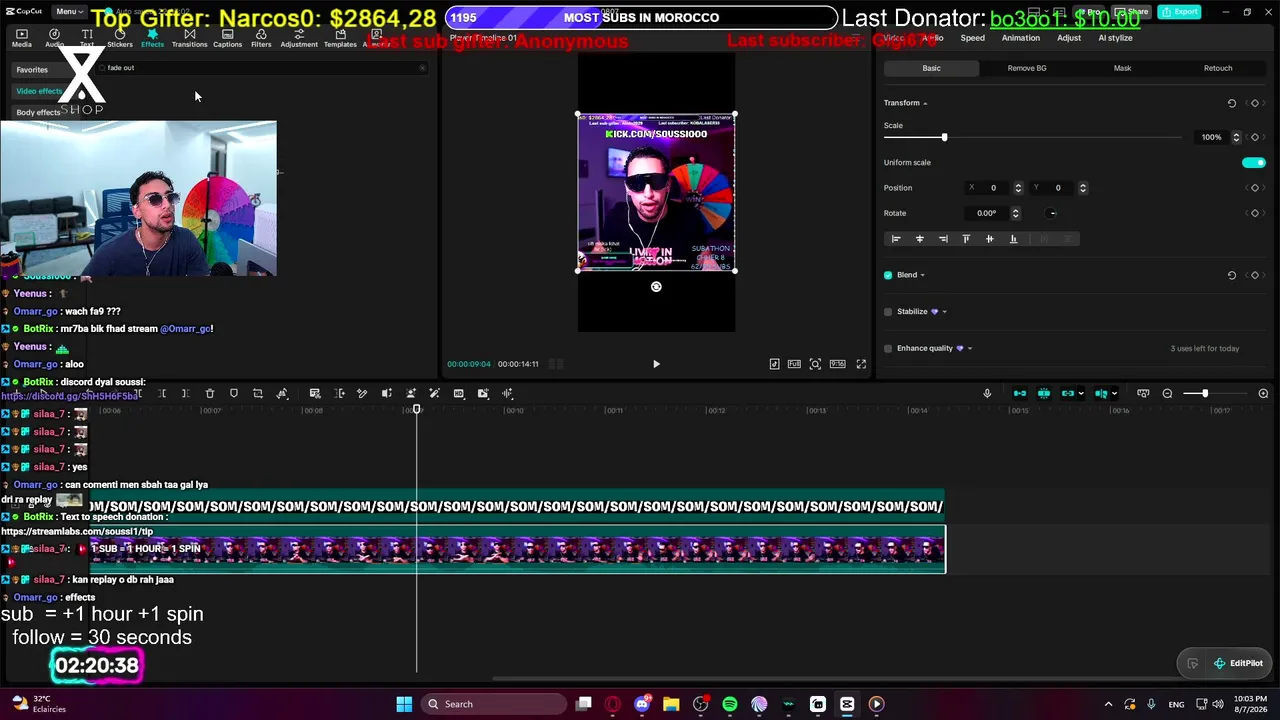Open the Templates panel icon
1280x720 pixels.
point(340,38)
